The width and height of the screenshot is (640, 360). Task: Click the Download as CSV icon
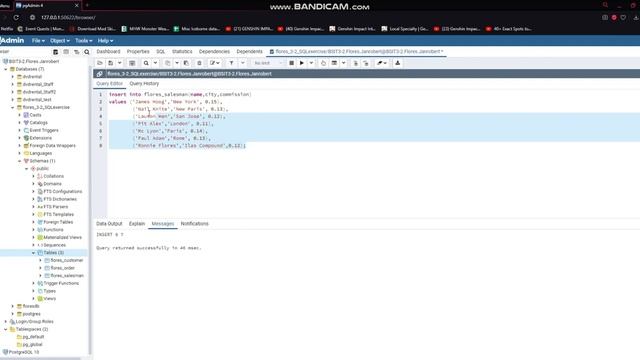click(398, 63)
